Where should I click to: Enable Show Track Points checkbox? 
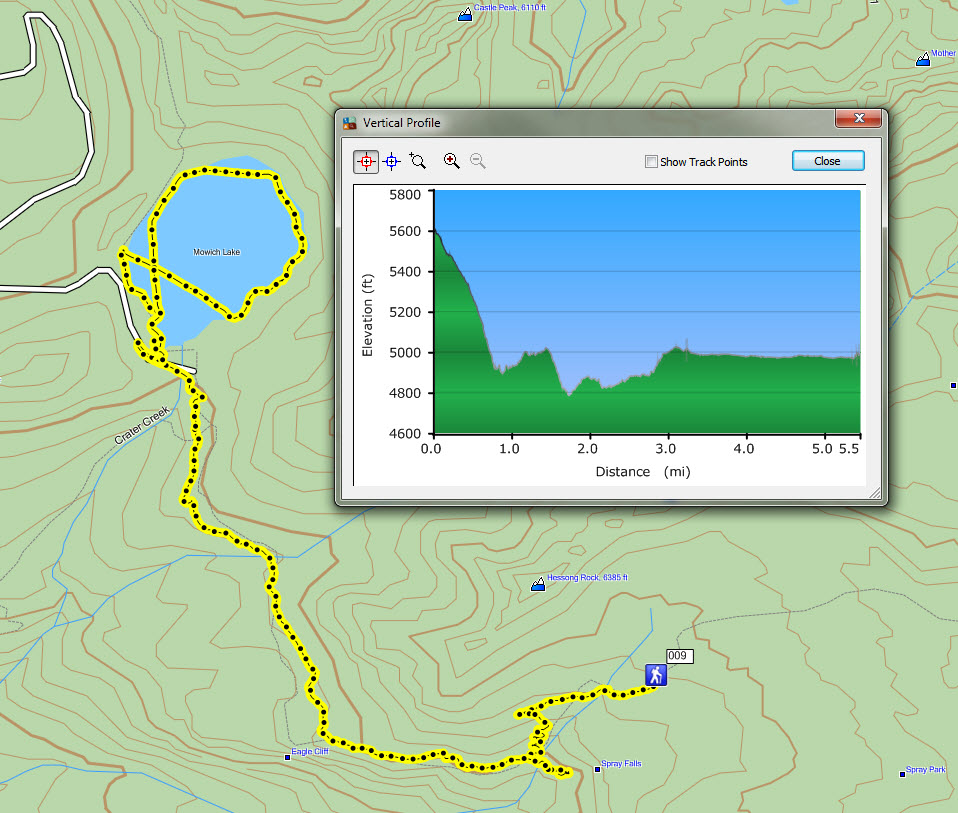tap(652, 162)
